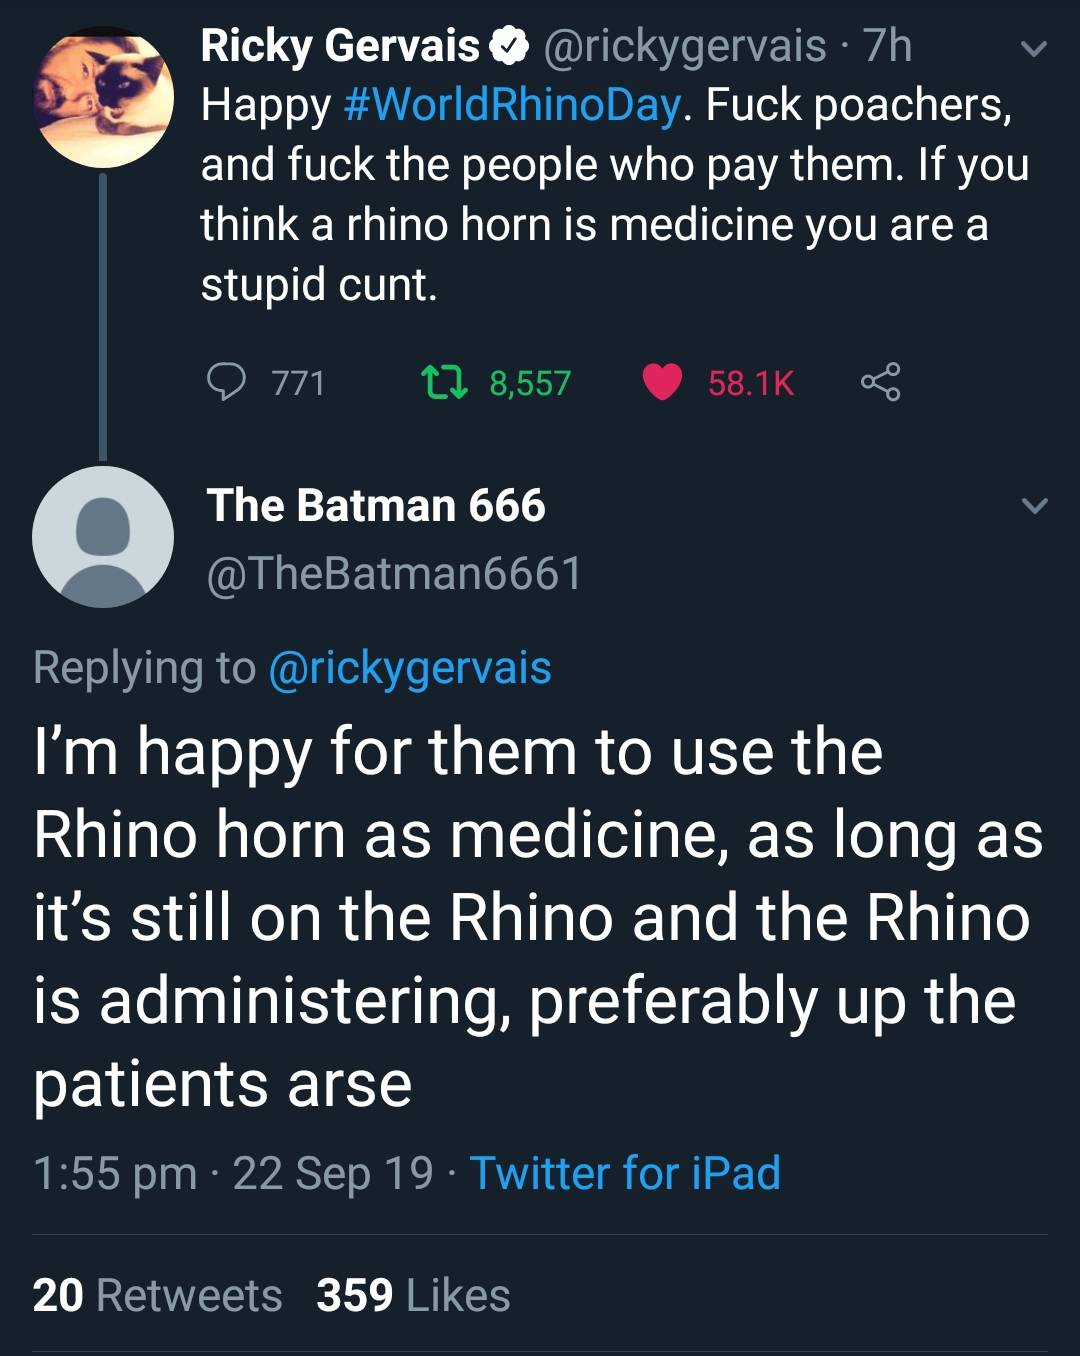Open The Batman 666's default avatar
Image resolution: width=1080 pixels, height=1356 pixels.
point(103,537)
